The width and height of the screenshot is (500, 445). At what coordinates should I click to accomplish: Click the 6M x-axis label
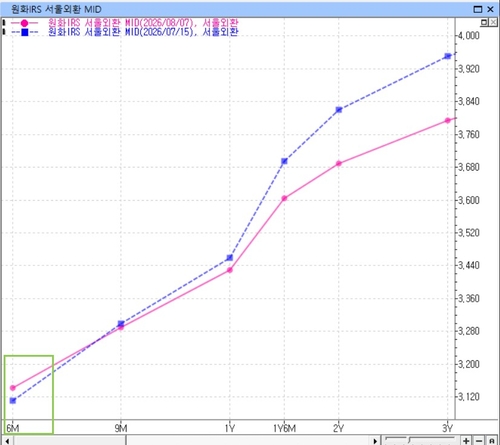coord(12,428)
